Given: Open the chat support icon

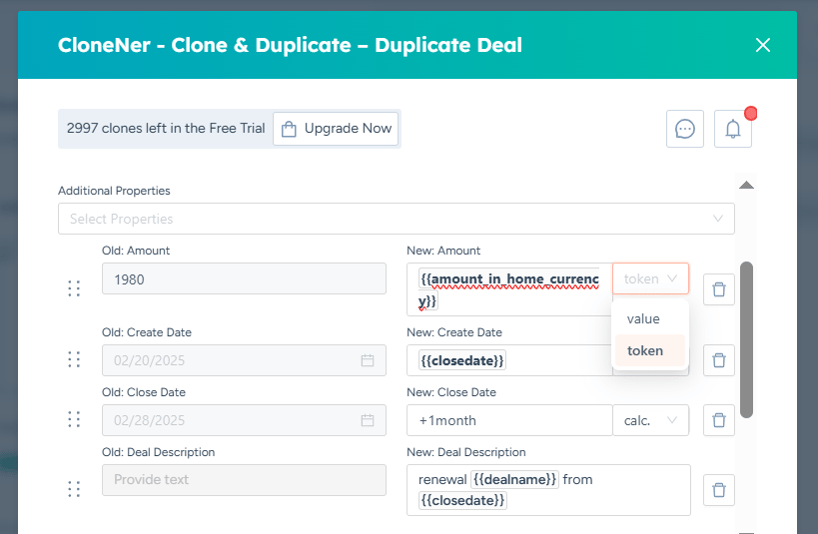Looking at the screenshot, I should coord(684,129).
